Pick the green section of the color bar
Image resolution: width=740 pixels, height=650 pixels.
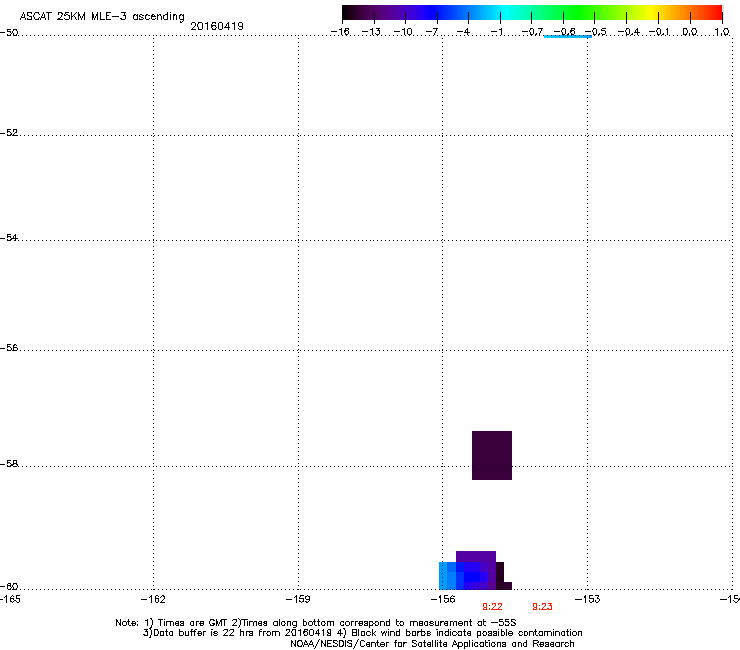(x=580, y=12)
